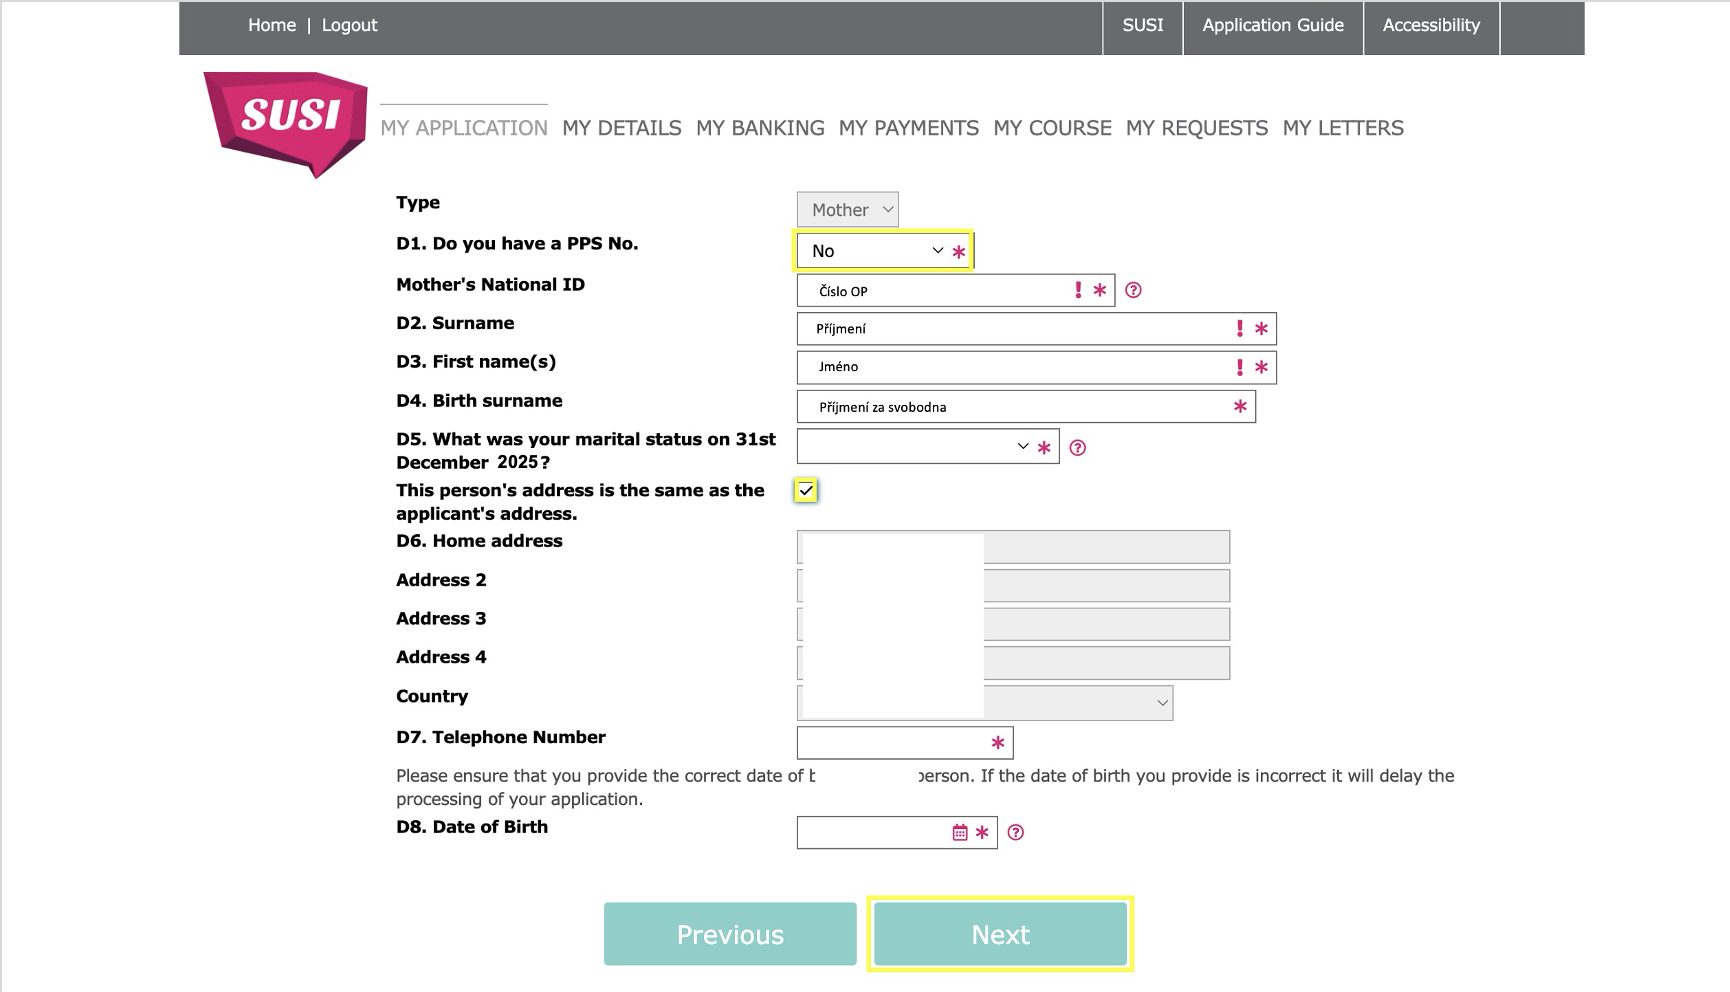Click the National ID error exclamation icon
Image resolution: width=1730 pixels, height=992 pixels.
point(1078,290)
